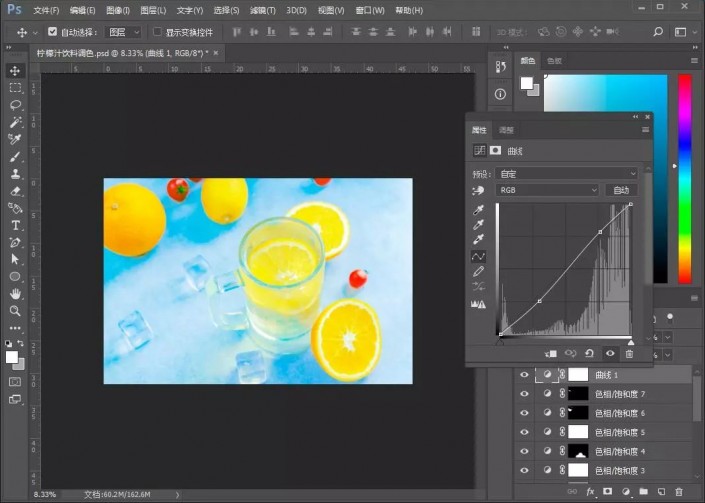
Task: Pick the white point eyedropper in Curves
Action: [478, 239]
